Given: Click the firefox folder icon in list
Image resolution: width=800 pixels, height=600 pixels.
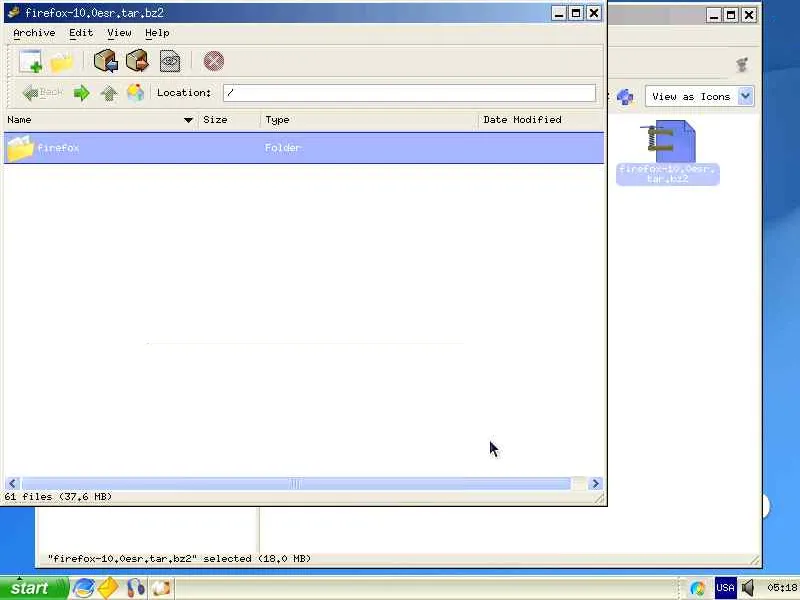Looking at the screenshot, I should tap(20, 148).
